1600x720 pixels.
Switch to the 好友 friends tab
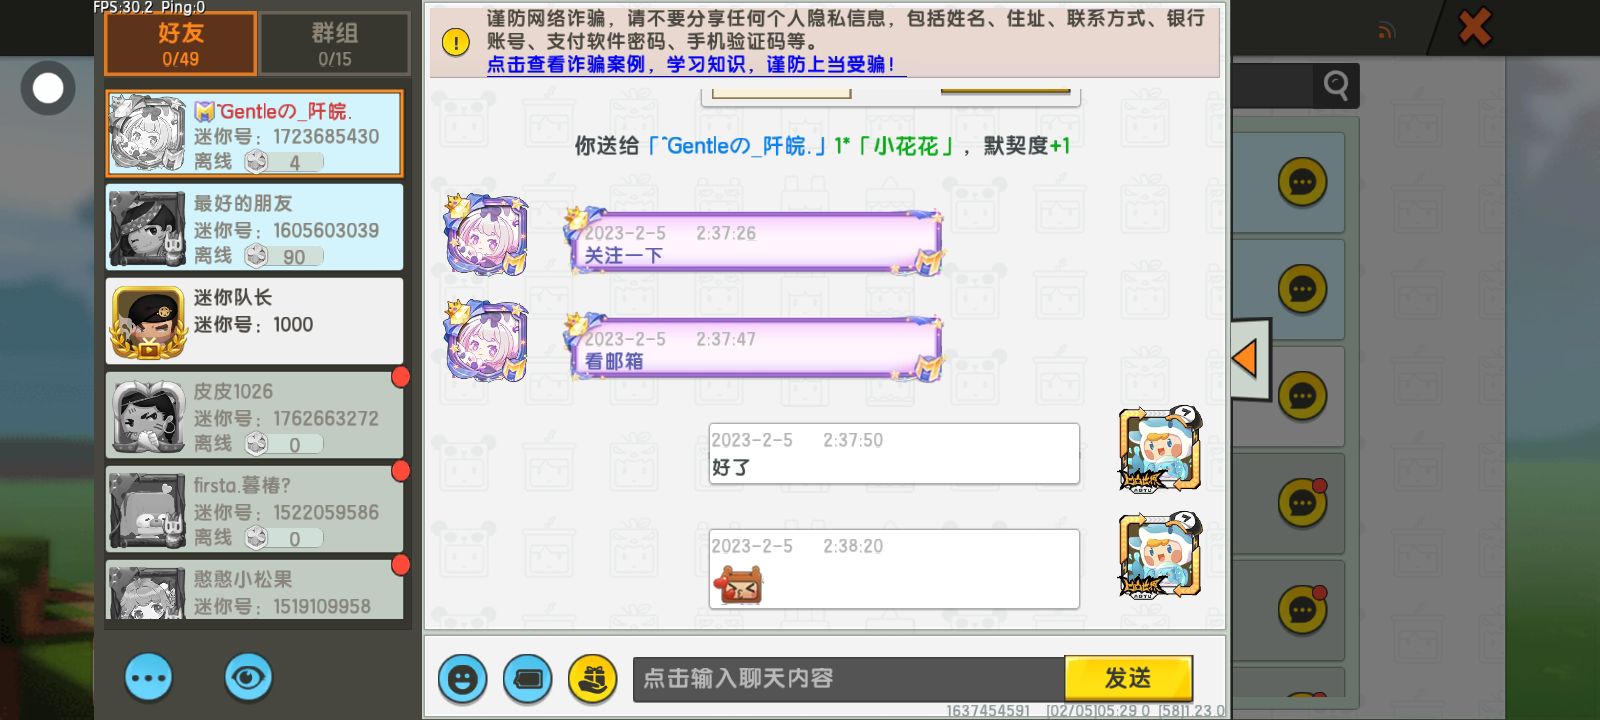click(x=181, y=44)
